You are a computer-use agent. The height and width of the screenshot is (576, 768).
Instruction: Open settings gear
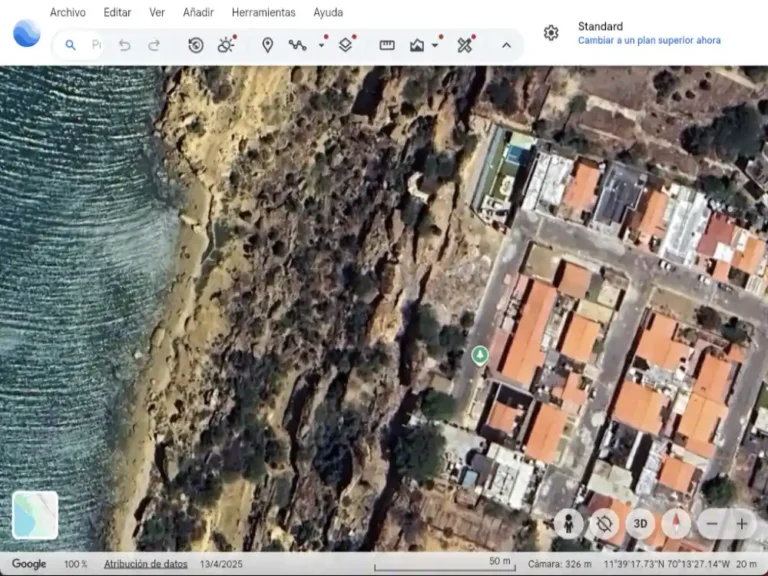551,33
